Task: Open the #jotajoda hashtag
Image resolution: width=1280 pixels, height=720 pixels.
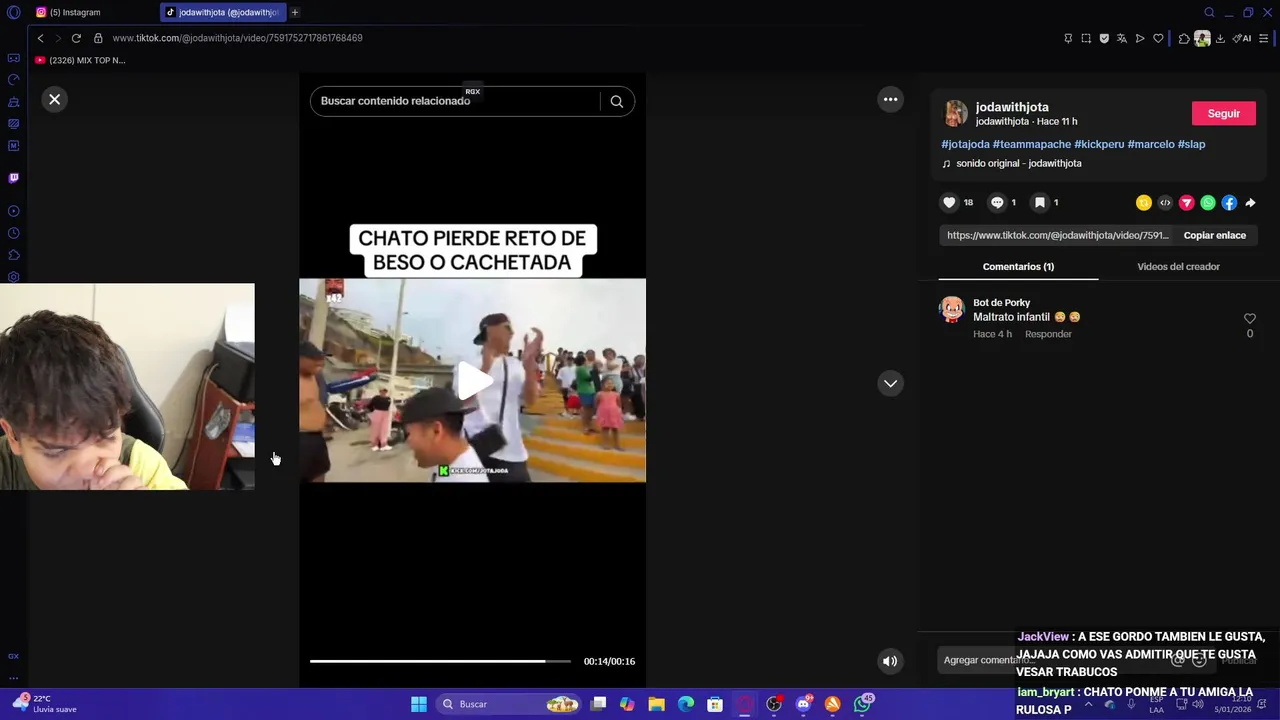Action: (x=965, y=144)
